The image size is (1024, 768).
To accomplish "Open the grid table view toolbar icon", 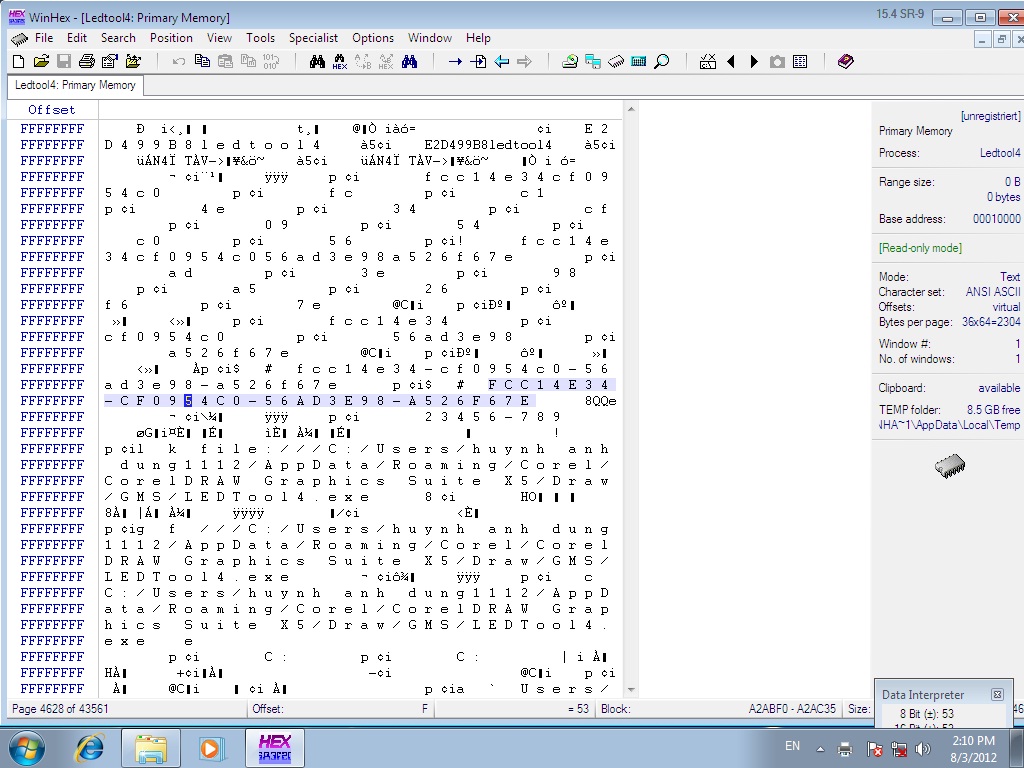I will [x=800, y=61].
